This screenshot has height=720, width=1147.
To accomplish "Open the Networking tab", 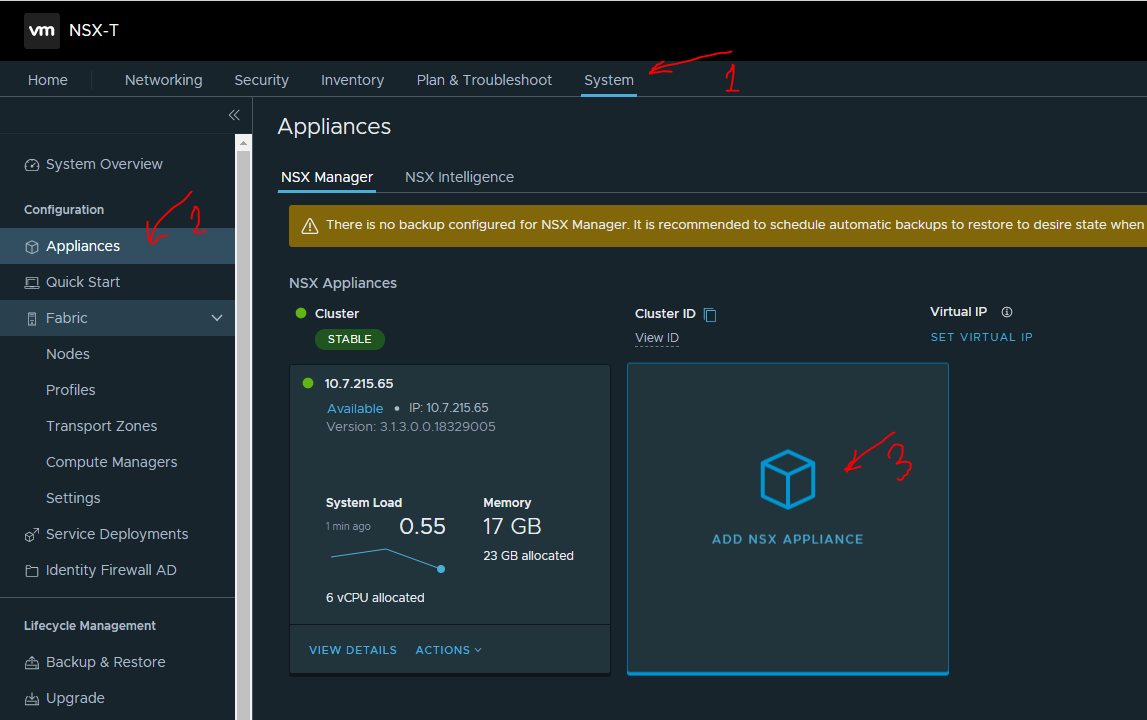I will pyautogui.click(x=164, y=80).
